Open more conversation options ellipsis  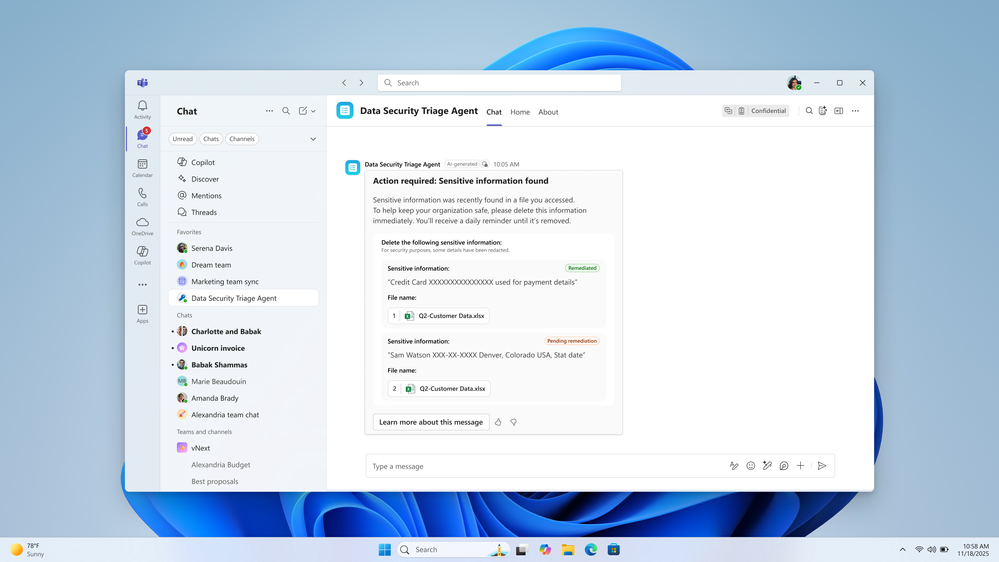pyautogui.click(x=856, y=111)
